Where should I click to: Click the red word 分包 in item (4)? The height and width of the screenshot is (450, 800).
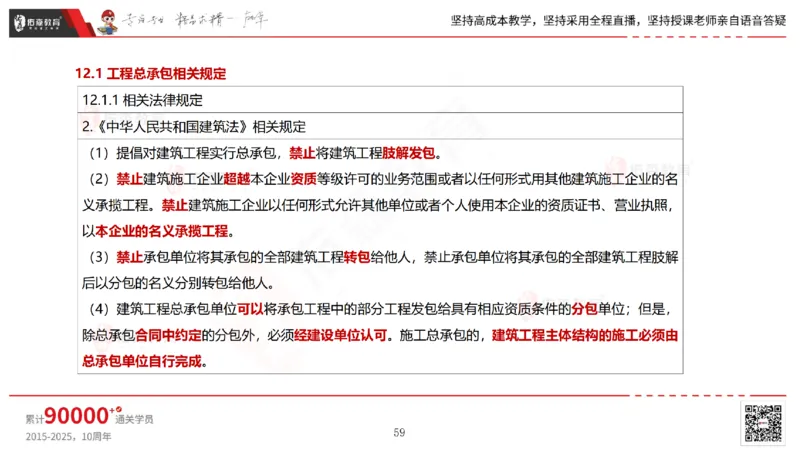click(584, 309)
